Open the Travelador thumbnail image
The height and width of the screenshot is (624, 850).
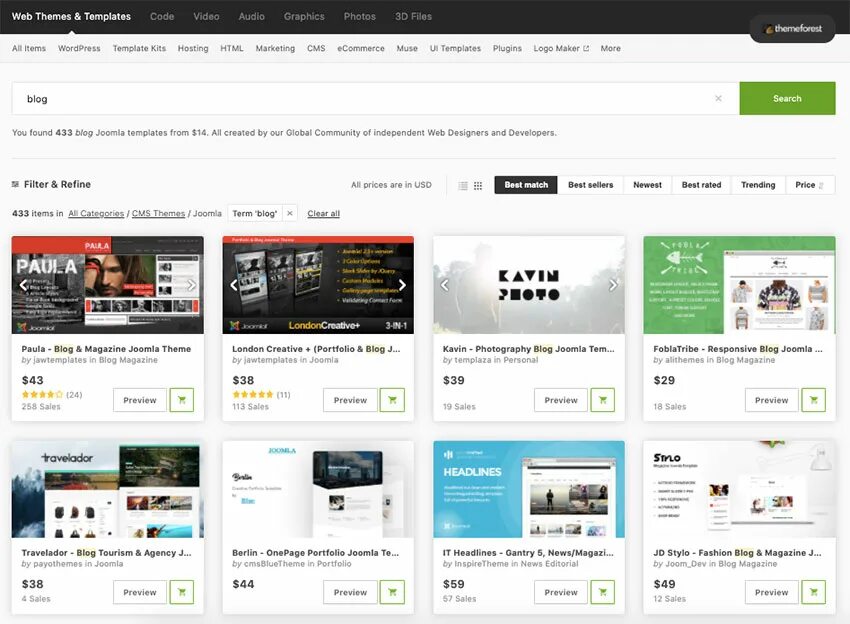pyautogui.click(x=108, y=489)
